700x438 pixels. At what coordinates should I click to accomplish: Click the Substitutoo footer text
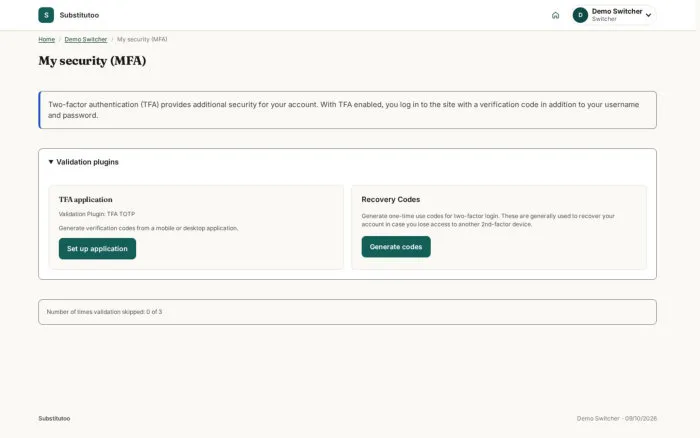tap(54, 418)
